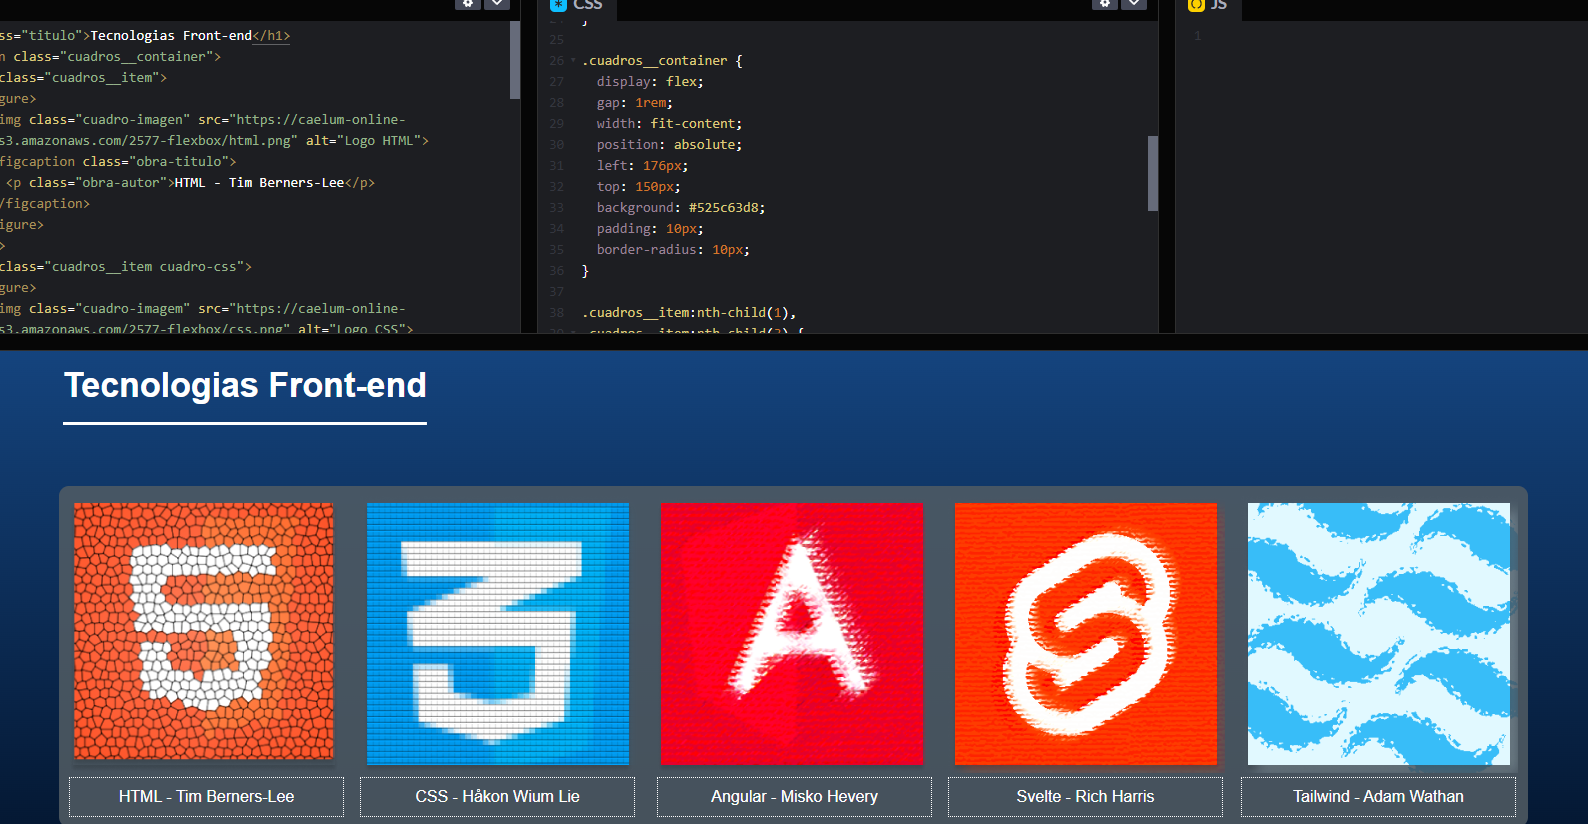The height and width of the screenshot is (824, 1588).
Task: Click the 'display: flex;' CSS line
Action: pos(650,82)
